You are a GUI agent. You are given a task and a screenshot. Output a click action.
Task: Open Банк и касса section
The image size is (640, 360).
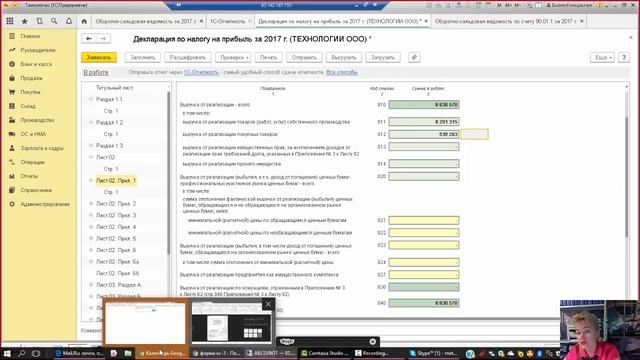[x=36, y=64]
